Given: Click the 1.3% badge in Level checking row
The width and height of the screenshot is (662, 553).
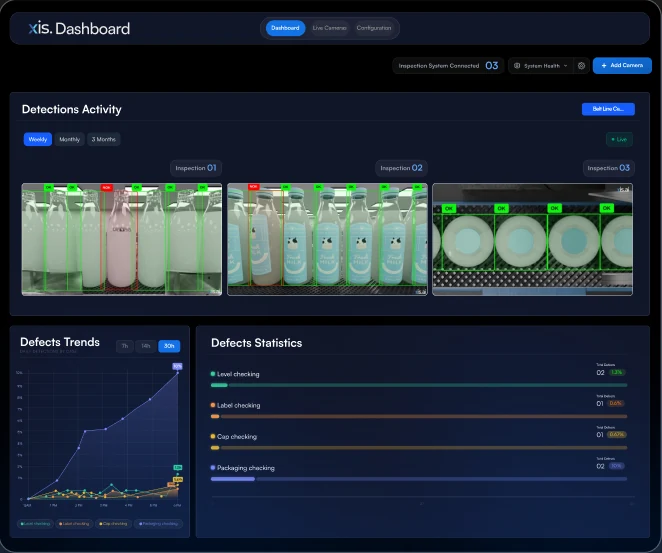Looking at the screenshot, I should click(616, 372).
